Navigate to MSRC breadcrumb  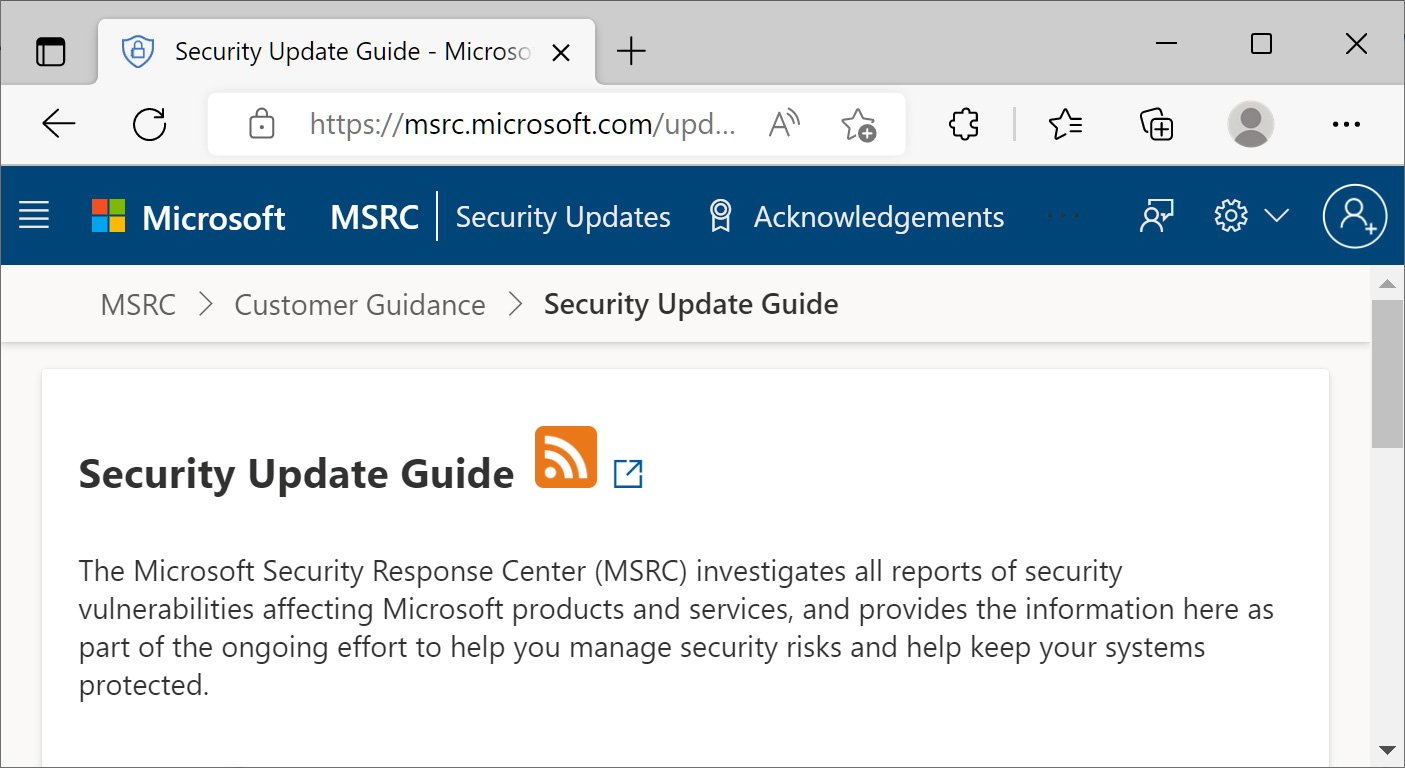(x=138, y=304)
